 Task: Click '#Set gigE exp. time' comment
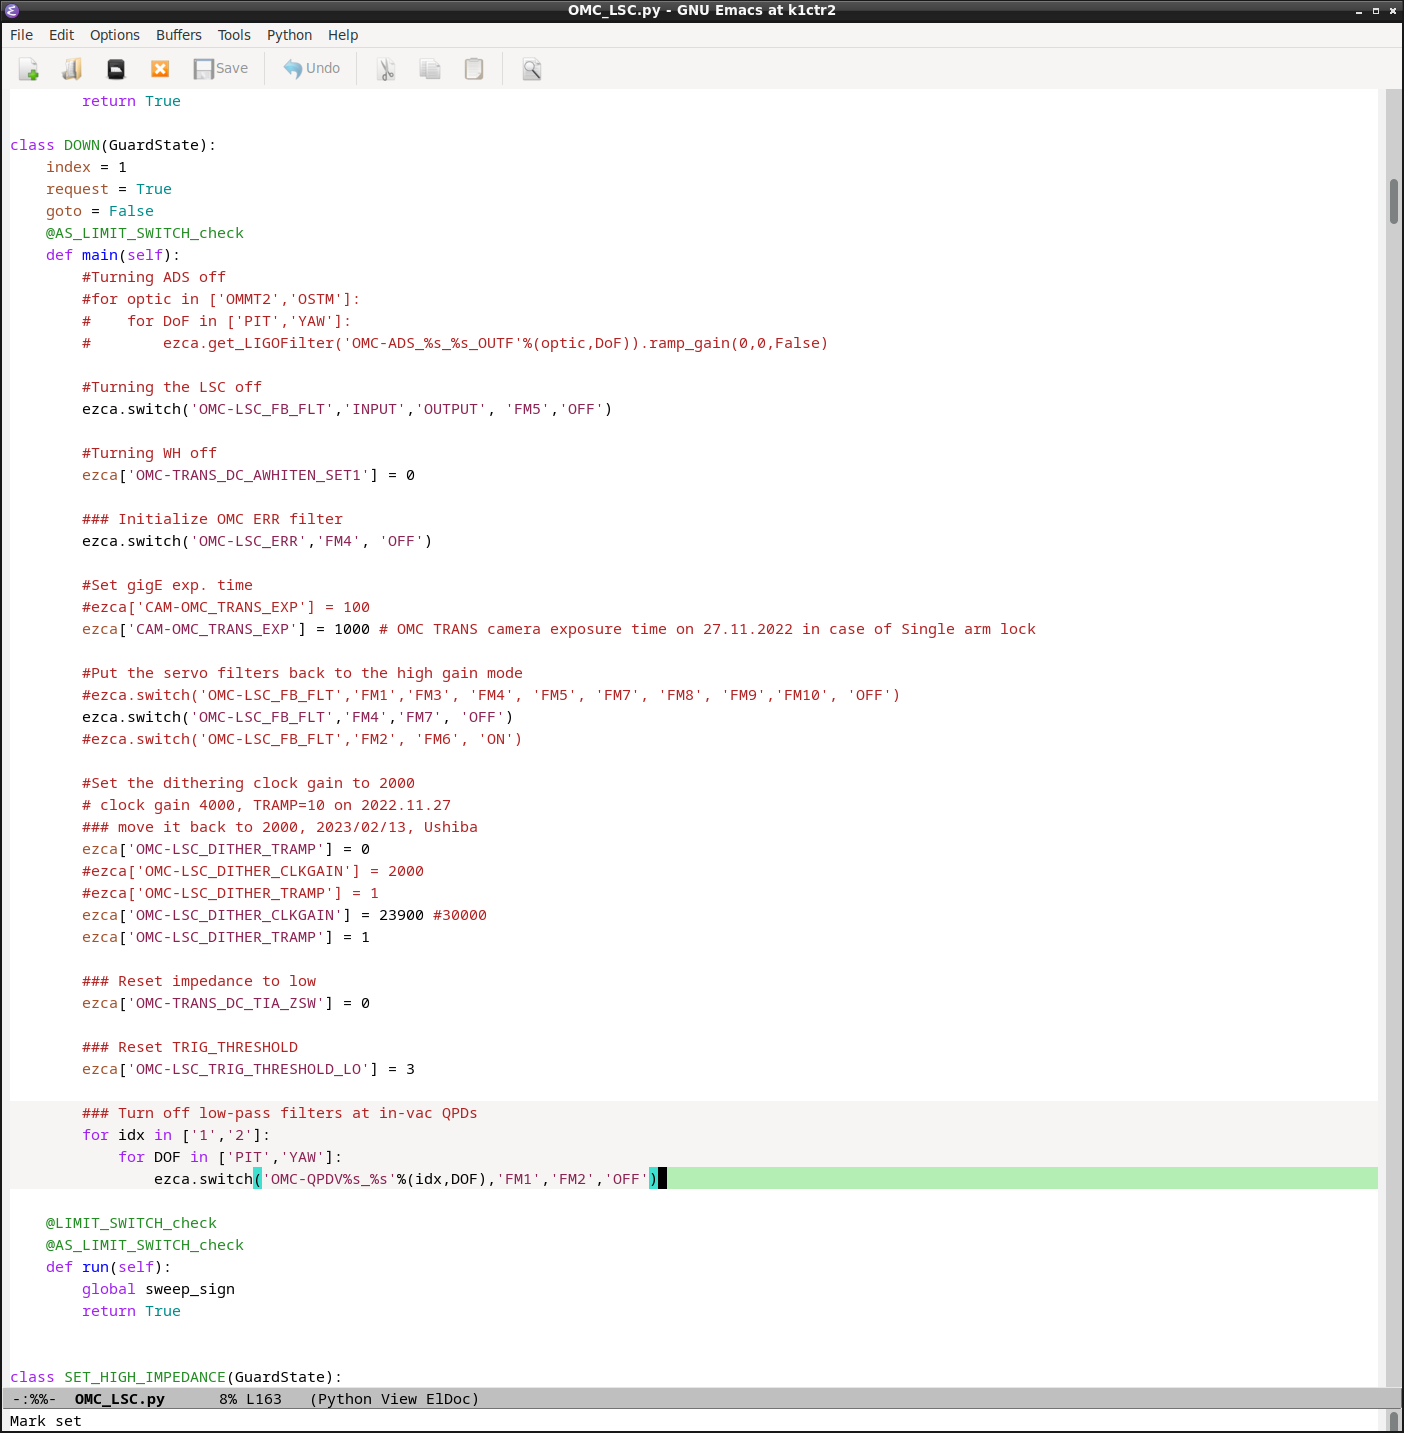167,585
